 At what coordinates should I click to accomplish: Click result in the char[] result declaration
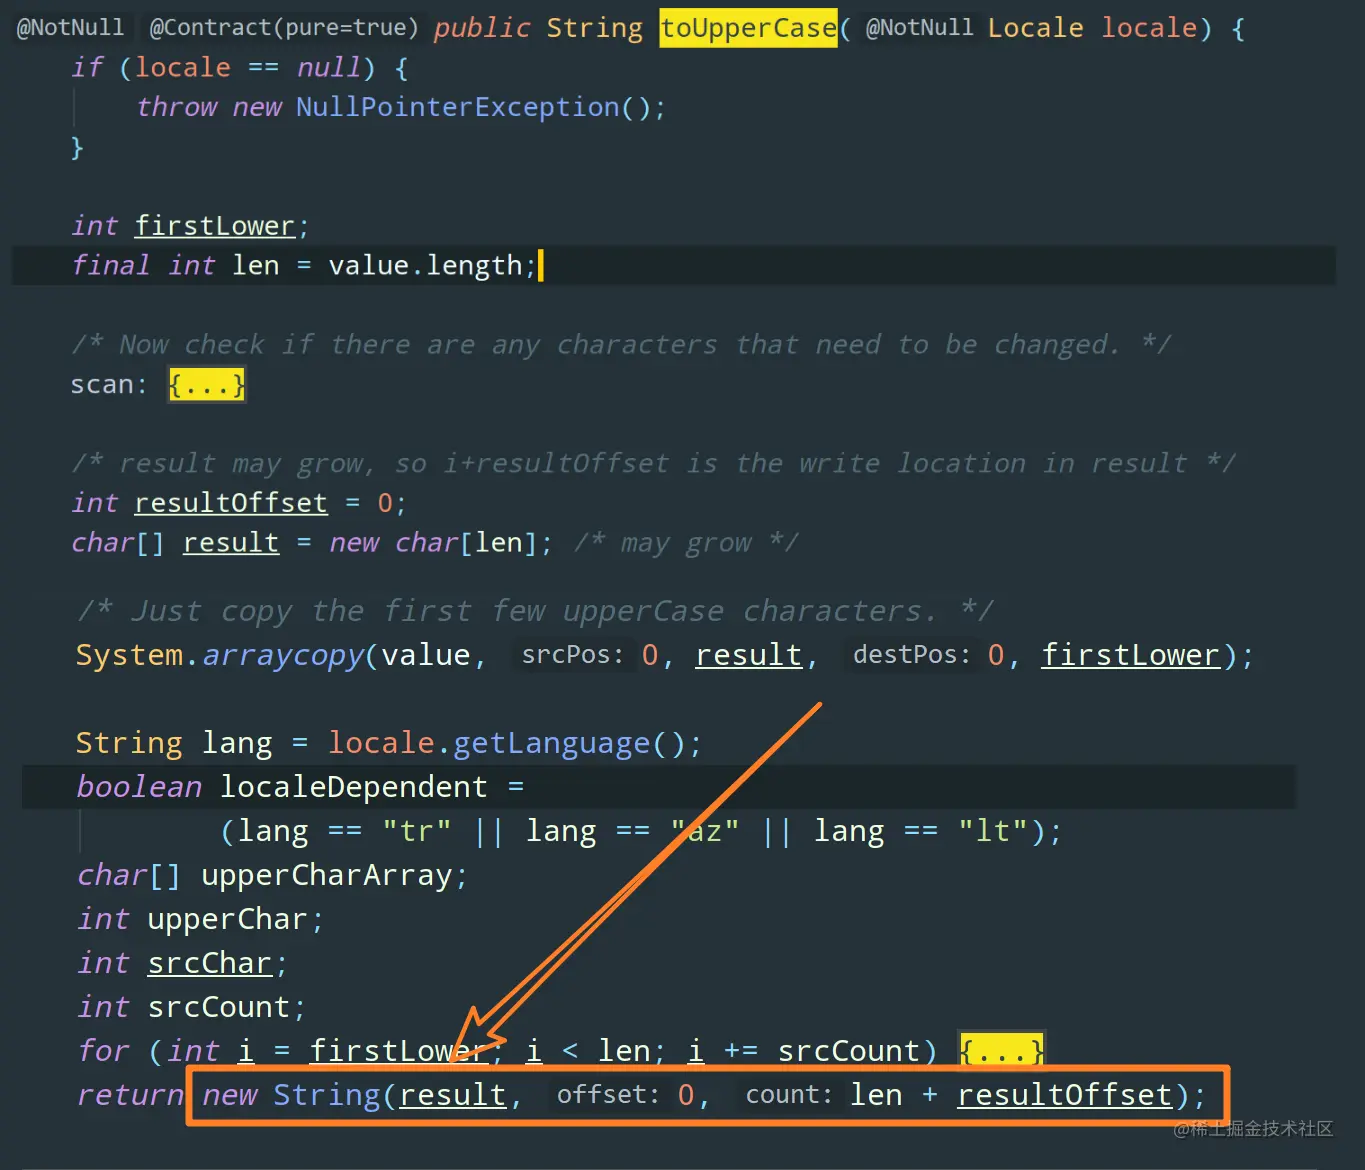click(231, 543)
